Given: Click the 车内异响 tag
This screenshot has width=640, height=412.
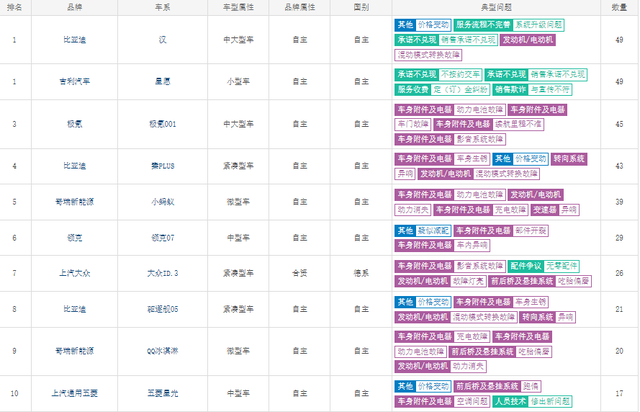Looking at the screenshot, I should pyautogui.click(x=471, y=245).
